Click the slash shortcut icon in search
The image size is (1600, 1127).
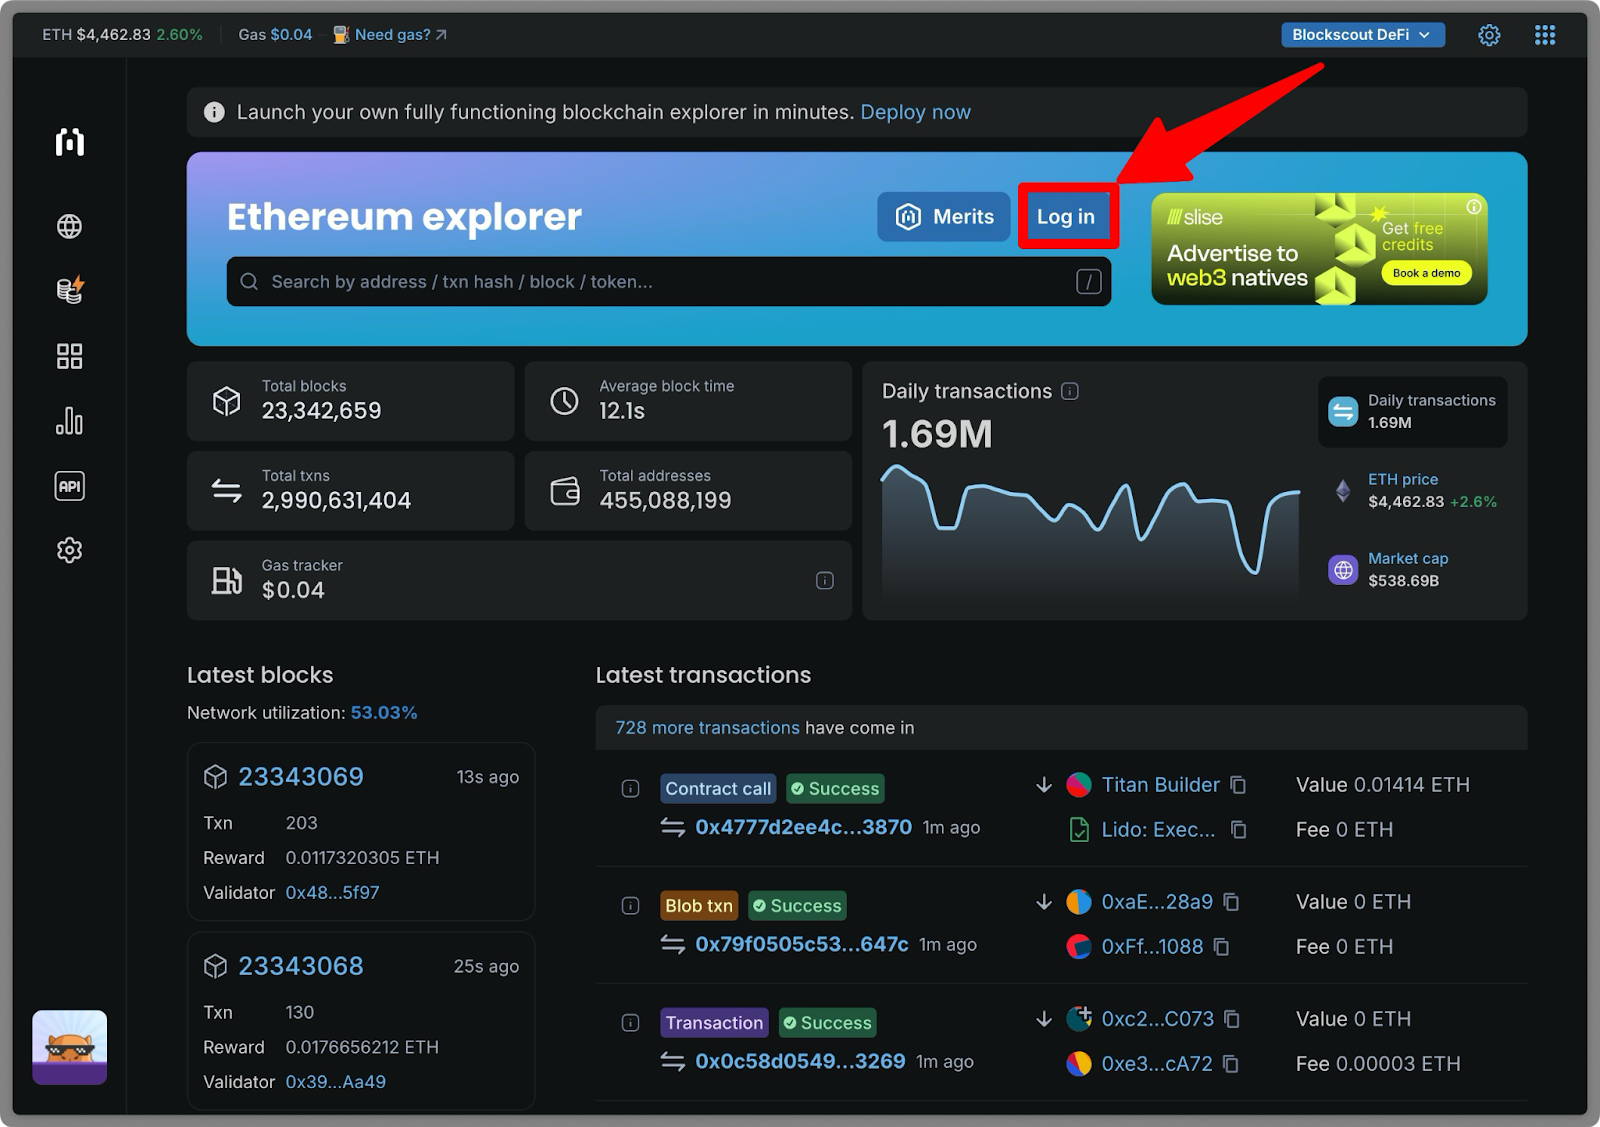(x=1088, y=282)
